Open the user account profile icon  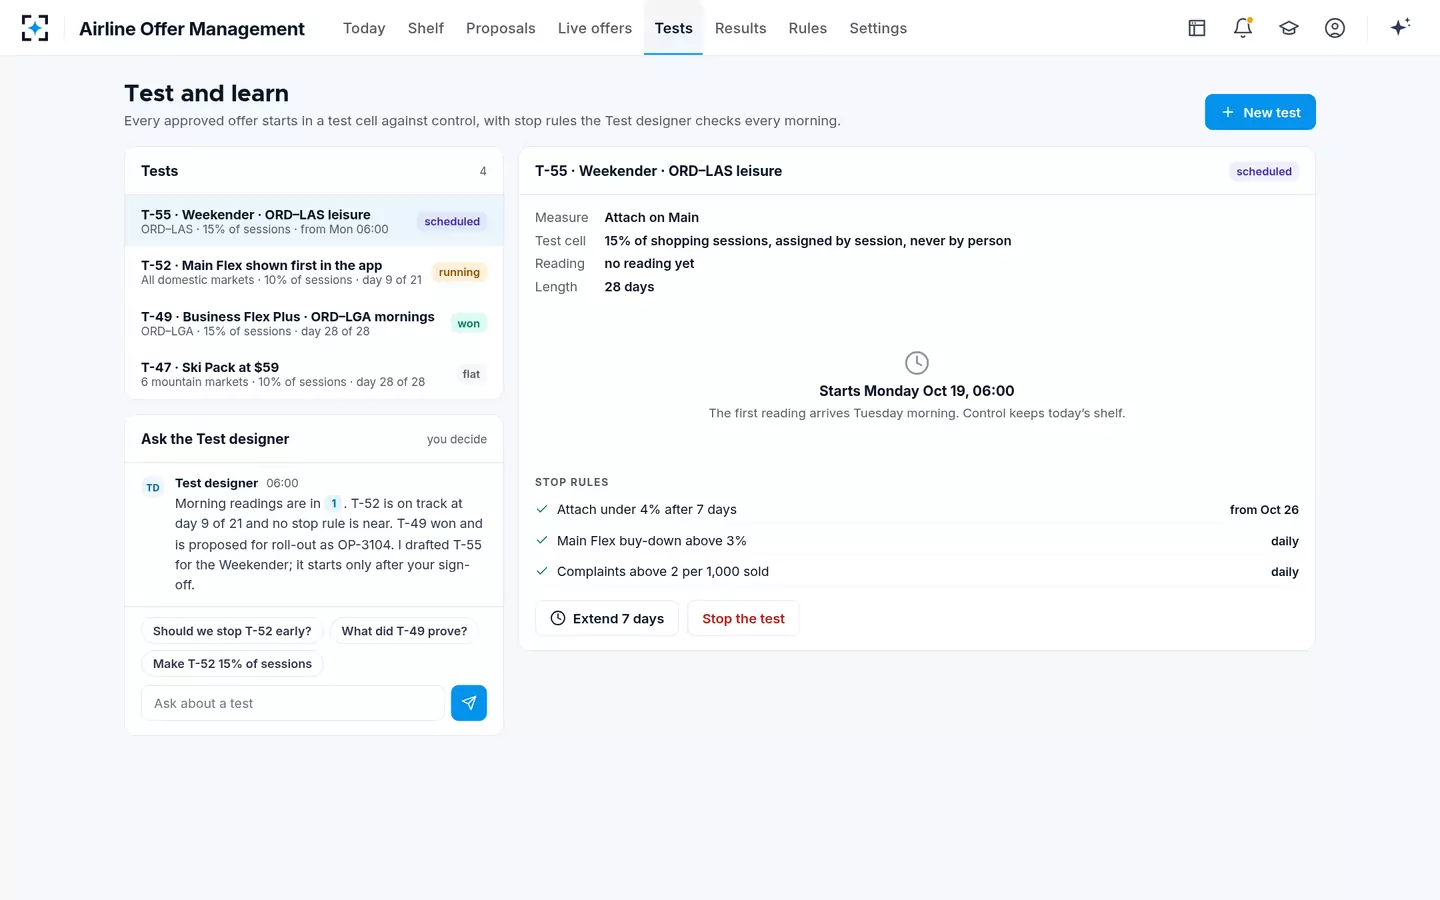pyautogui.click(x=1335, y=28)
